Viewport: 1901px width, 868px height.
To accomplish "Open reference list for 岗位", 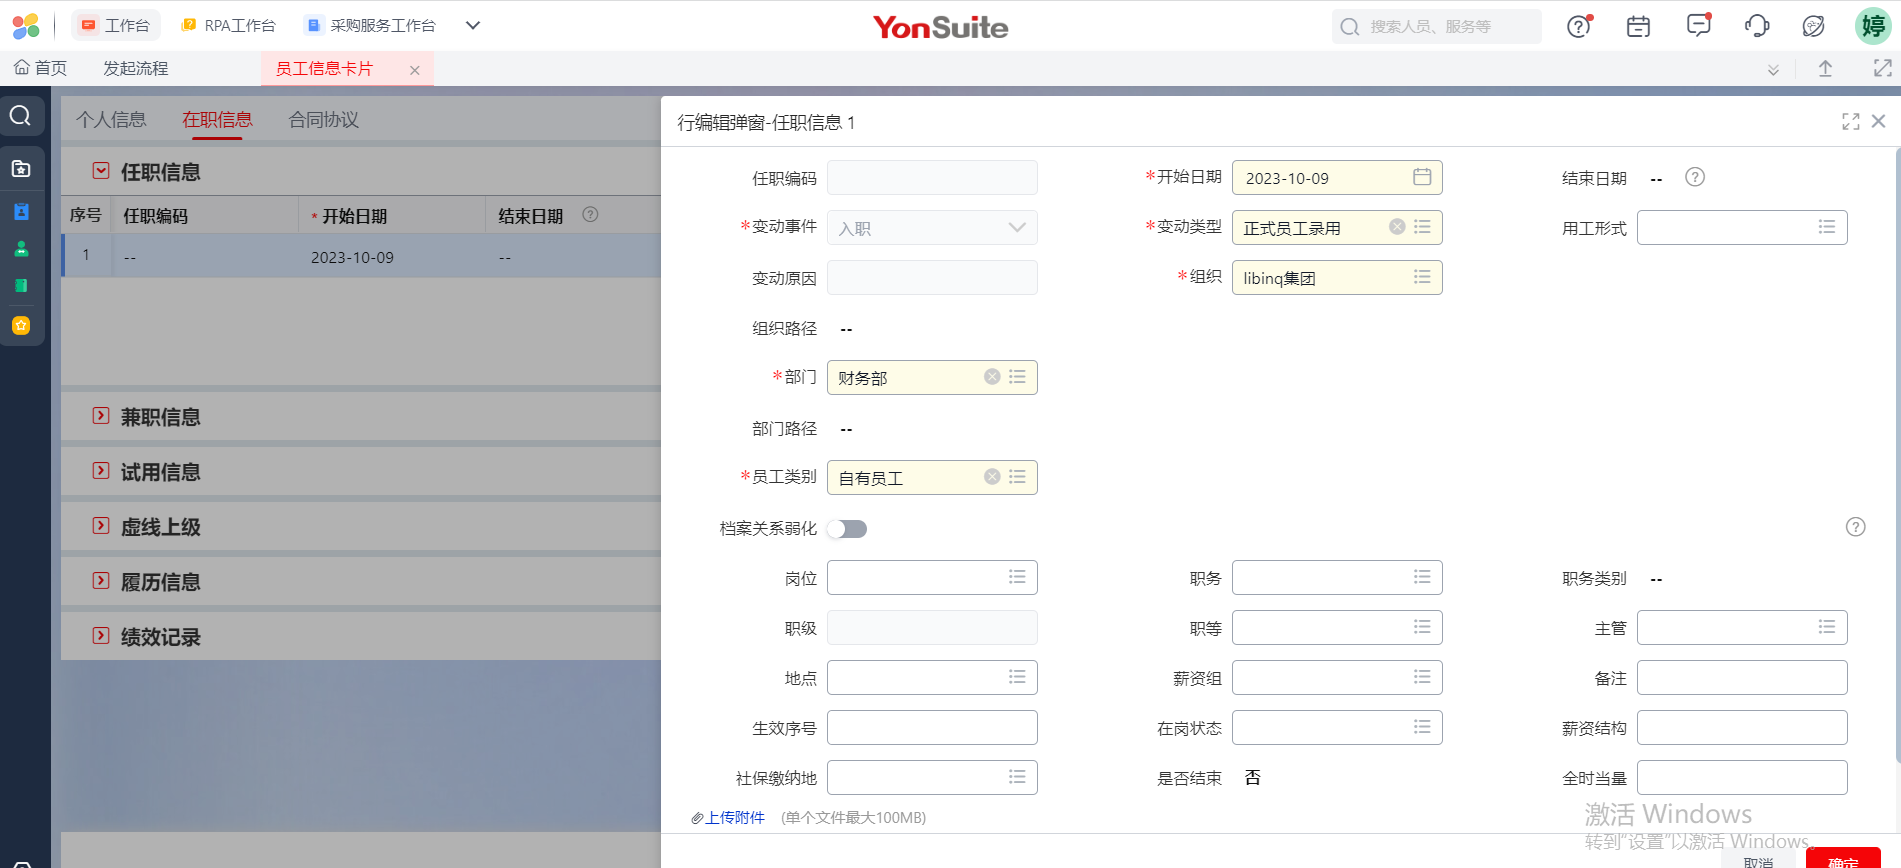I will (1017, 577).
